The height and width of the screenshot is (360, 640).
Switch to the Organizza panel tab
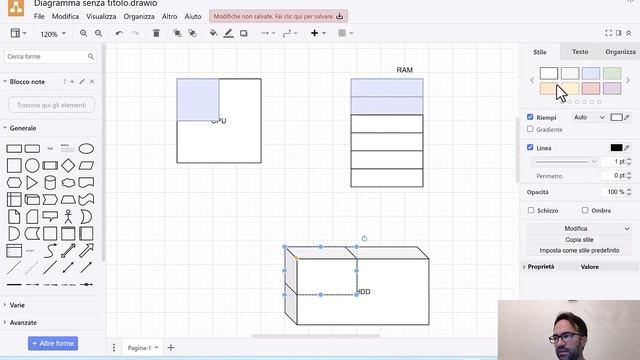click(620, 52)
